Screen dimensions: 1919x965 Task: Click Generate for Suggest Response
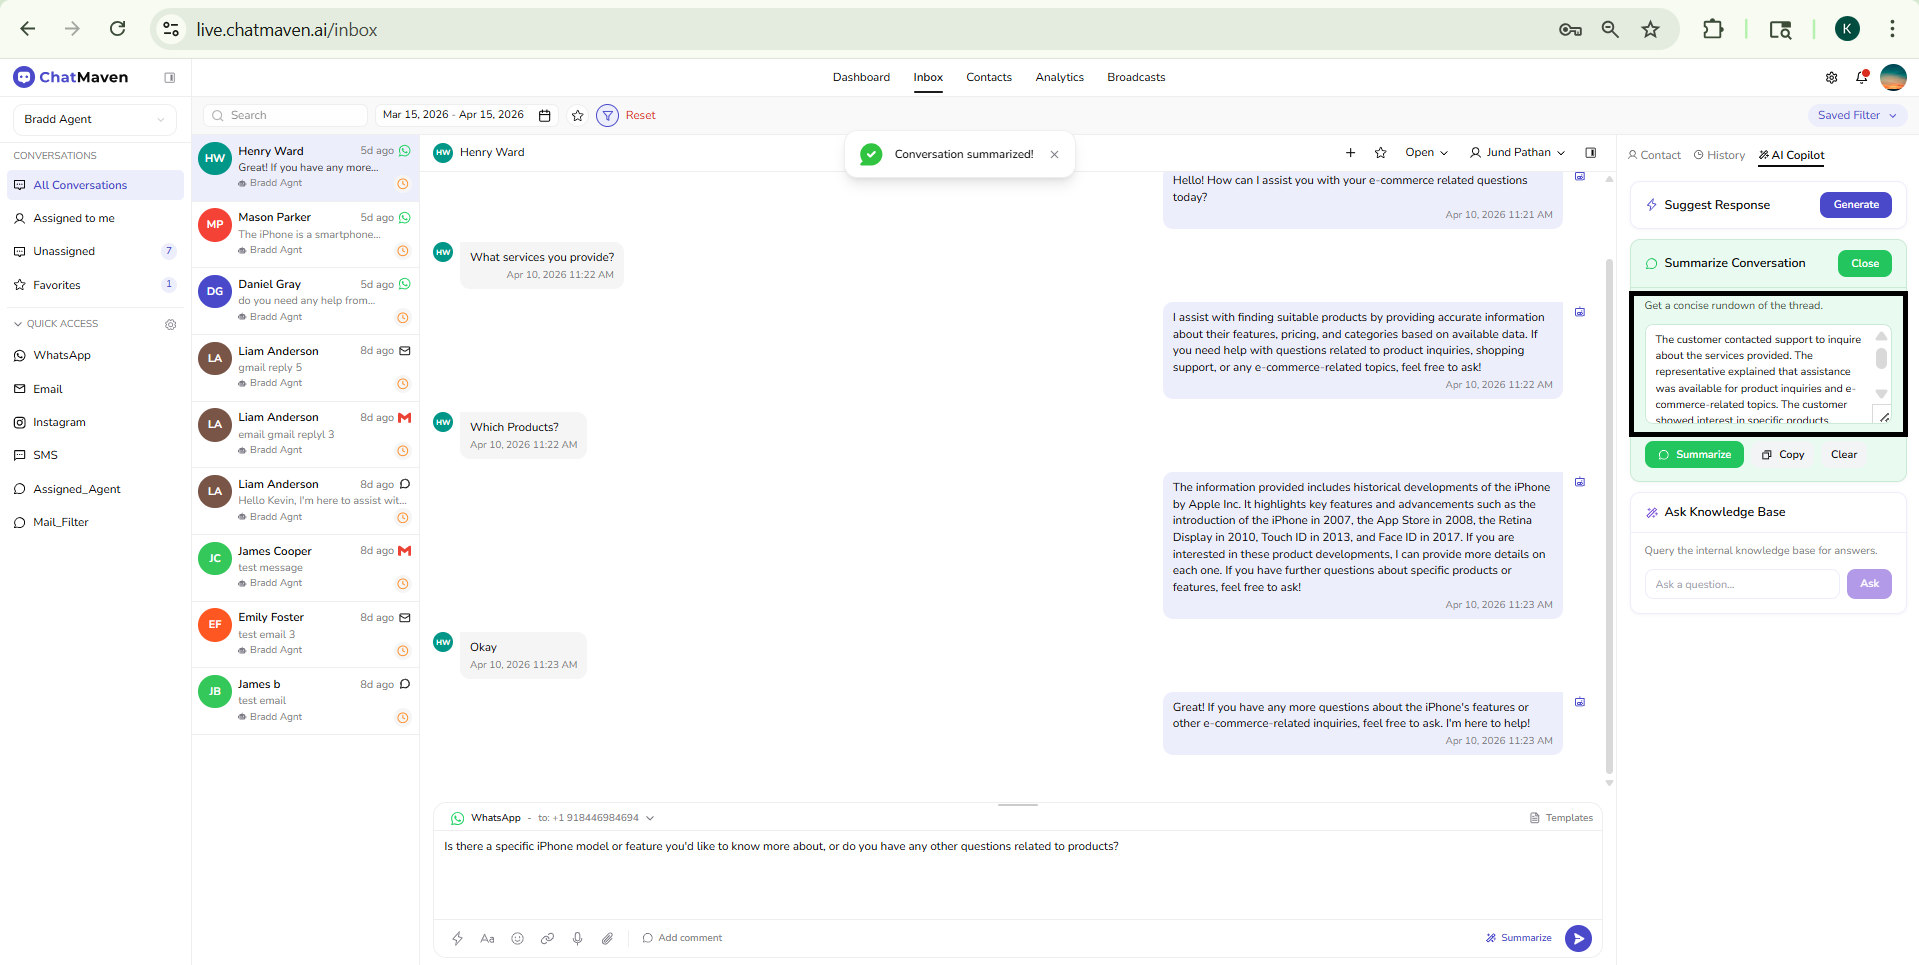point(1855,205)
